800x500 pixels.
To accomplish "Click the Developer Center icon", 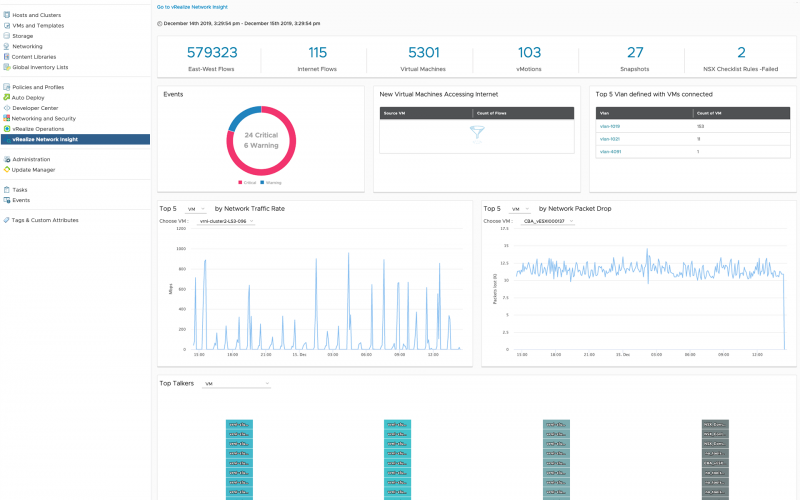I will click(x=7, y=108).
